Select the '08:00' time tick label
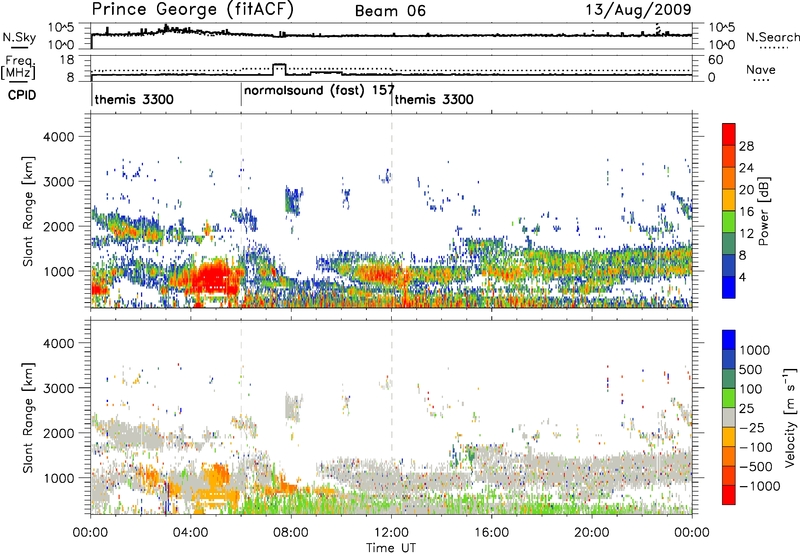Viewport: 800px width, 554px height. [291, 533]
